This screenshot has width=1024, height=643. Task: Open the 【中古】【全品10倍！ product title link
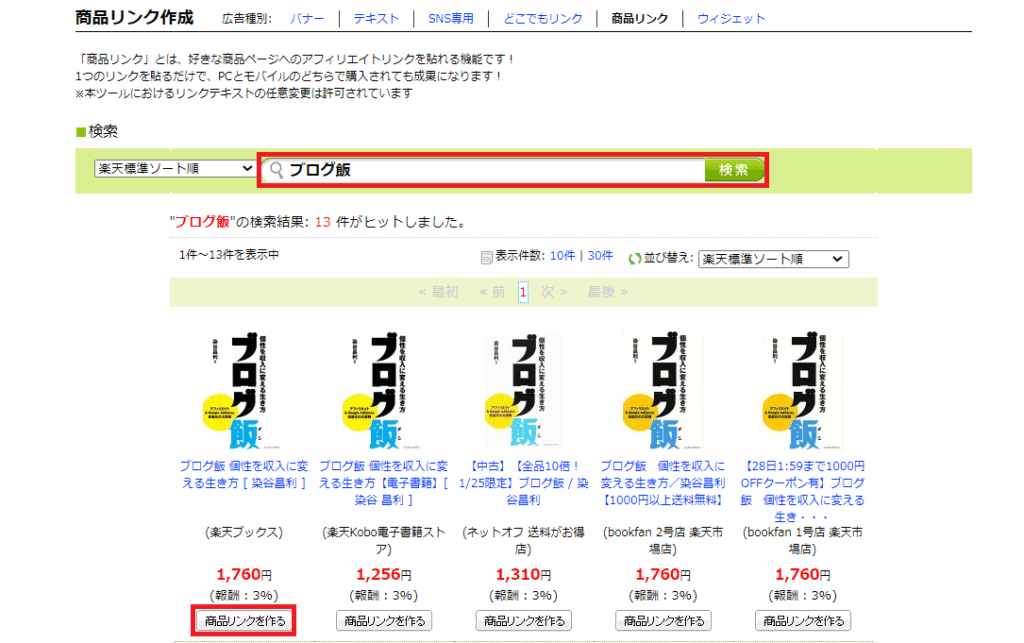(x=523, y=483)
